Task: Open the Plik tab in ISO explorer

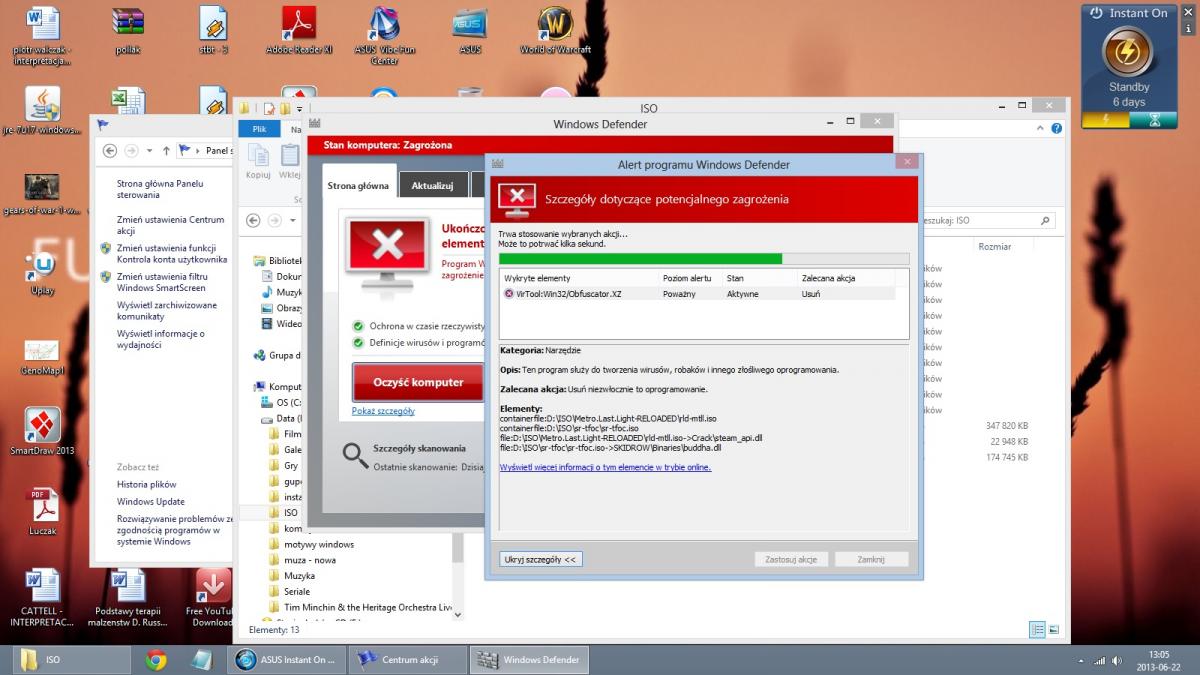Action: pyautogui.click(x=259, y=129)
